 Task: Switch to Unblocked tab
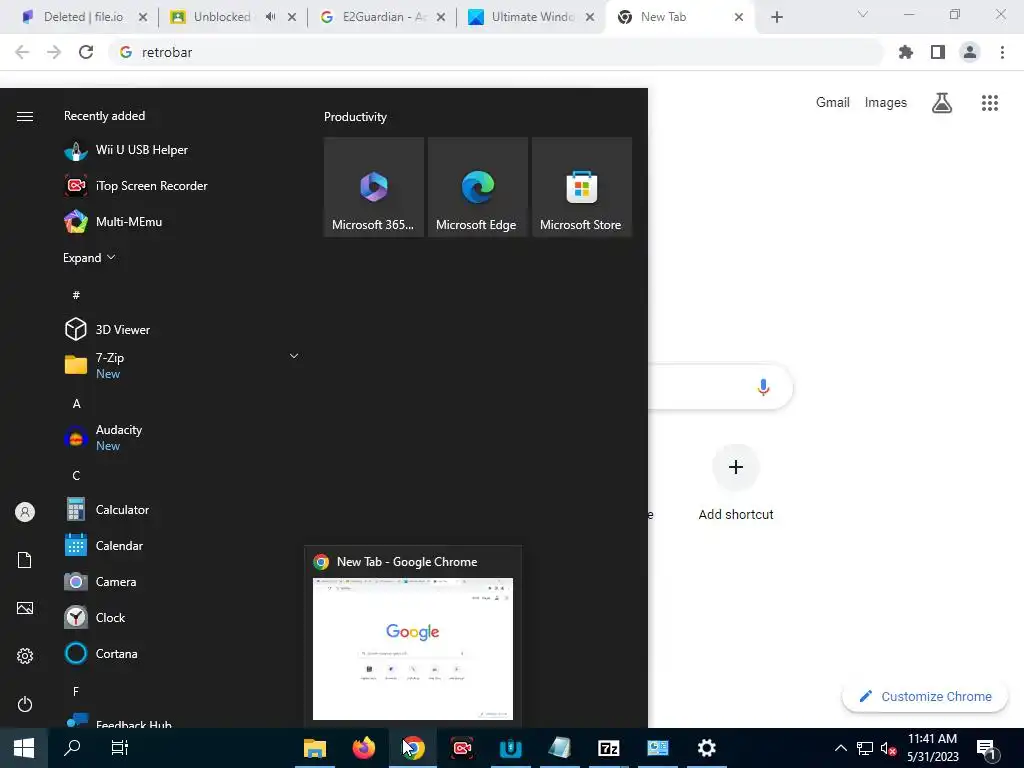tap(223, 17)
